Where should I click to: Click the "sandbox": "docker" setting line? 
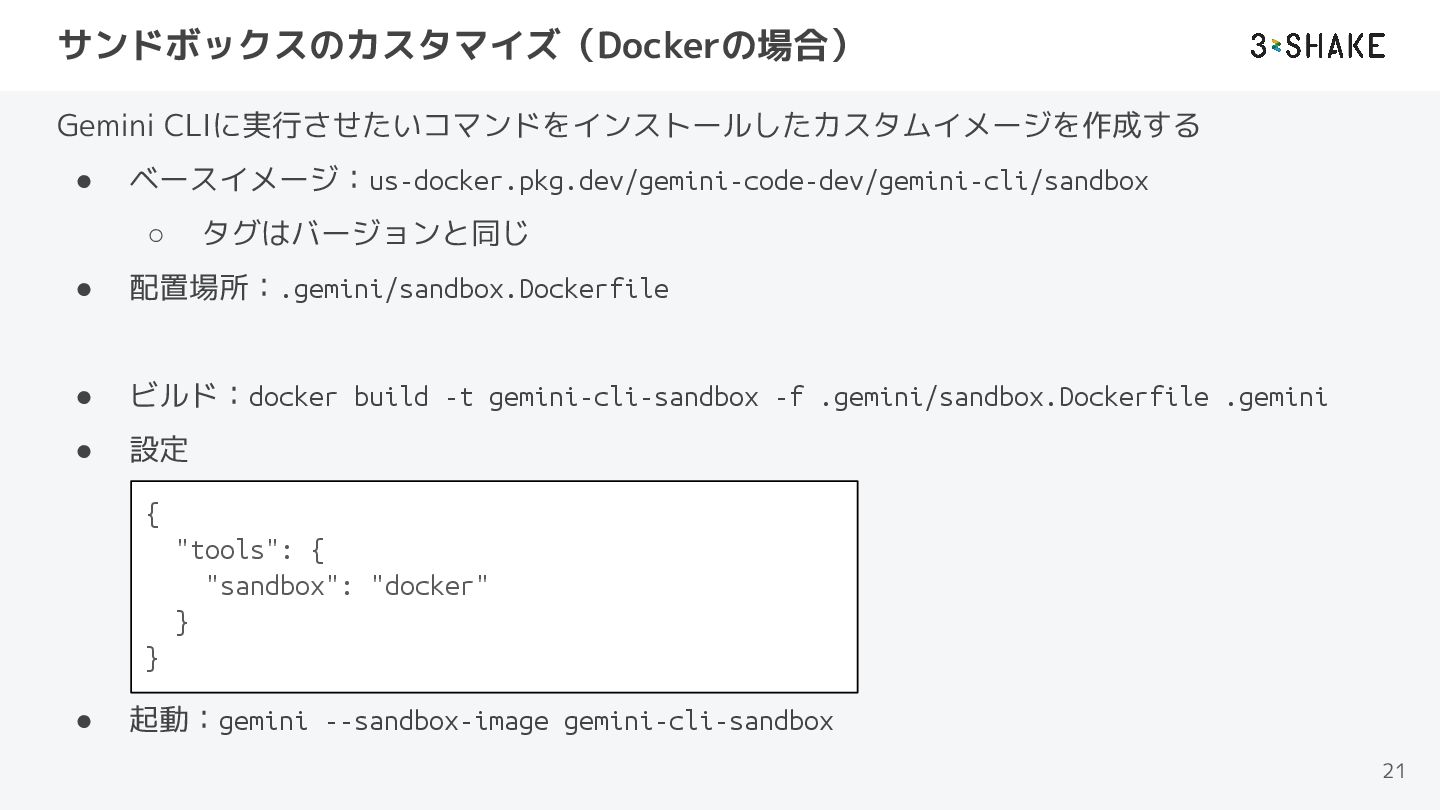click(346, 586)
